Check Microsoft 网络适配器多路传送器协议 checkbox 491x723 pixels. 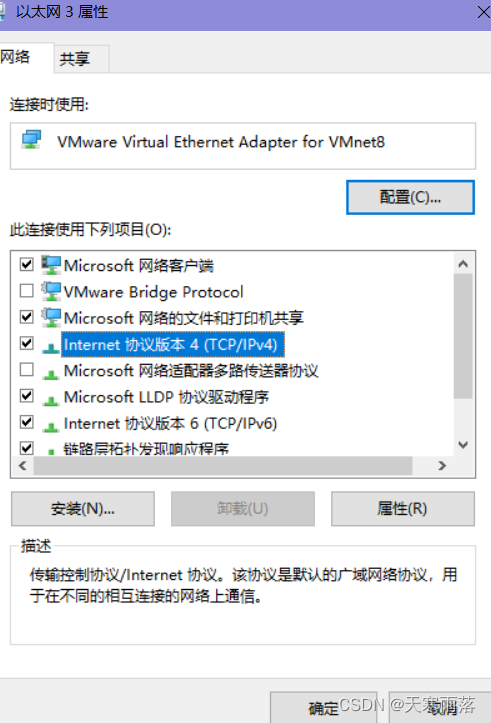click(27, 370)
